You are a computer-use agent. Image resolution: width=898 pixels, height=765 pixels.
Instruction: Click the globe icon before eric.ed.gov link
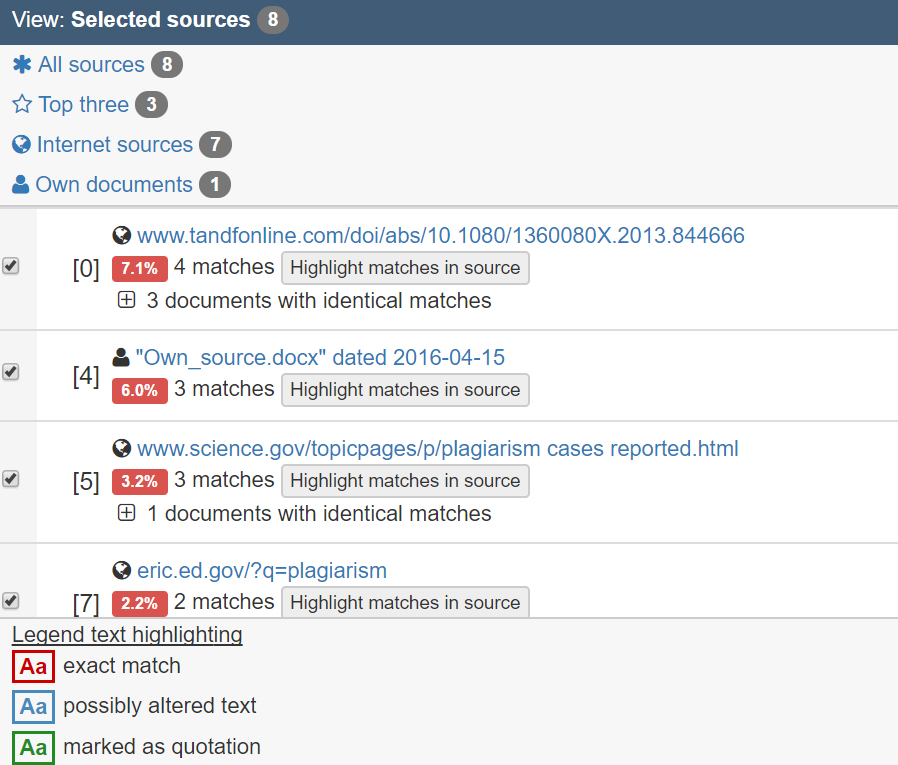[x=121, y=570]
